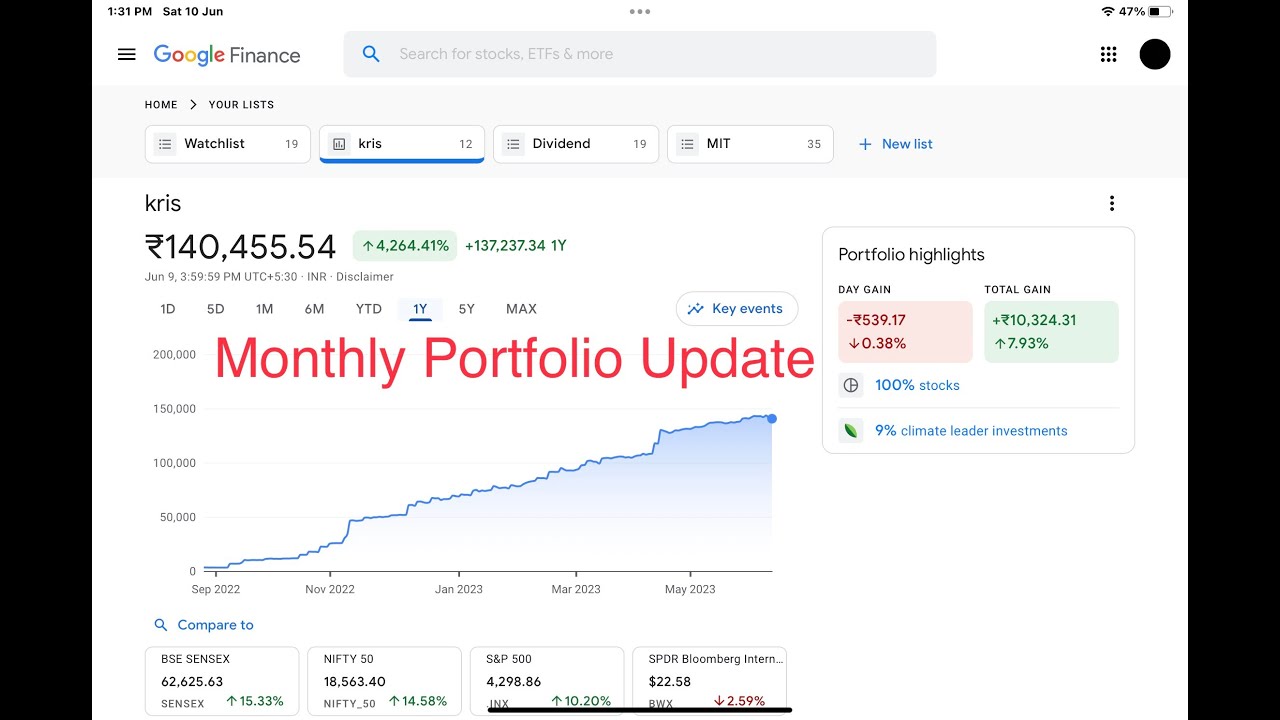The width and height of the screenshot is (1280, 720).
Task: Go to HOME breadcrumb
Action: (161, 104)
